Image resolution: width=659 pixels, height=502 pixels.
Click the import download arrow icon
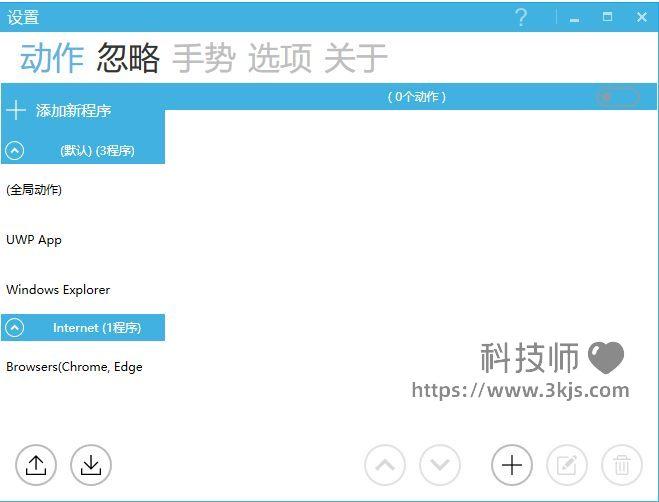[x=91, y=465]
